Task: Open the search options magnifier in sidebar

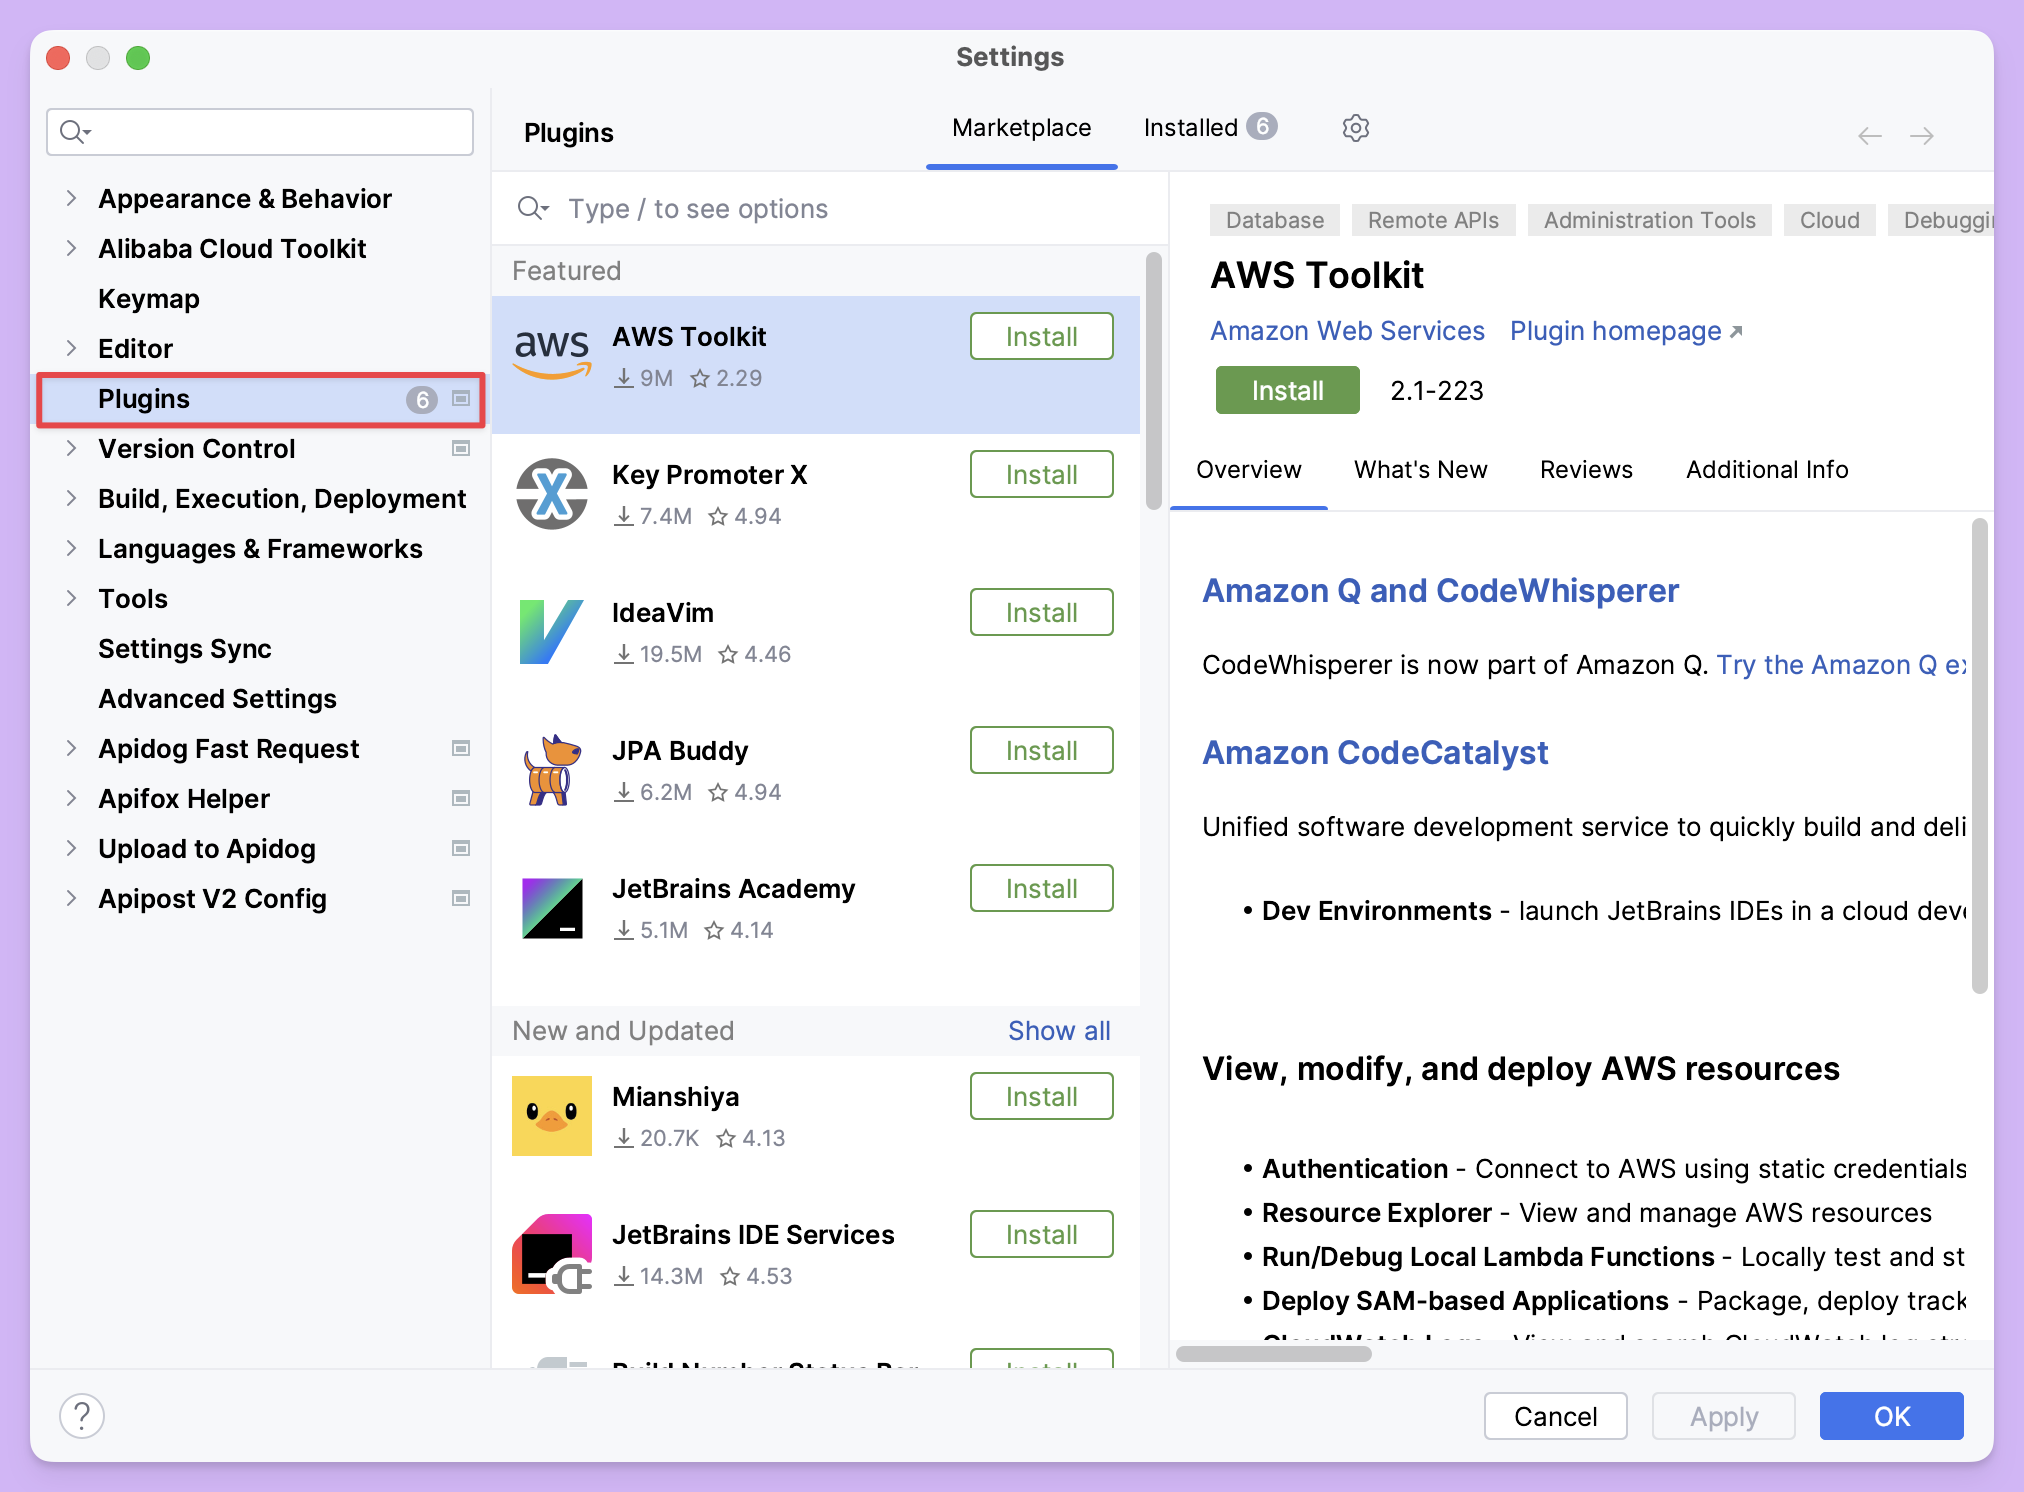Action: (73, 131)
